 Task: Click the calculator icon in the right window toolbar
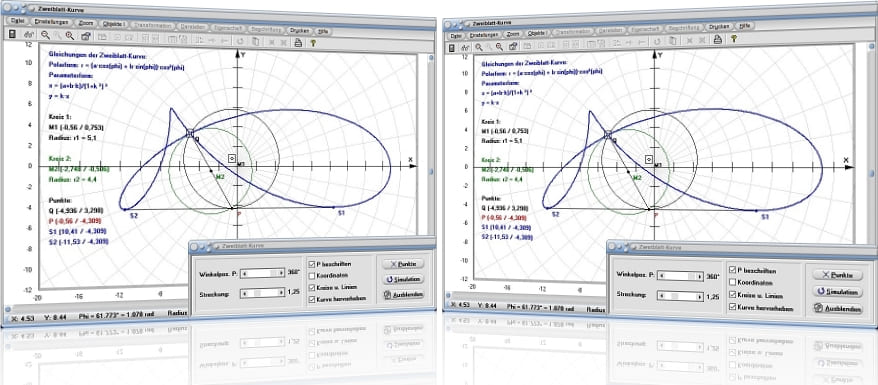click(451, 48)
